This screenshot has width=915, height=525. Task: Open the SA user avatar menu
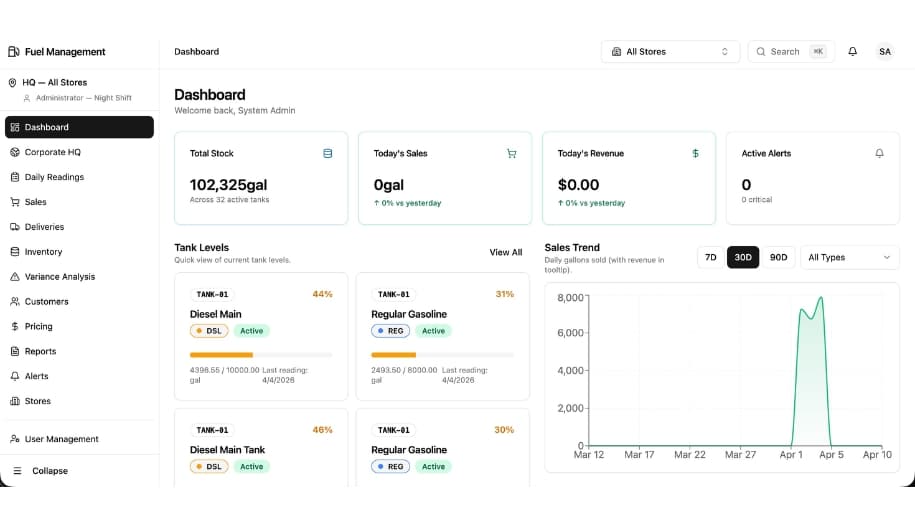click(885, 51)
